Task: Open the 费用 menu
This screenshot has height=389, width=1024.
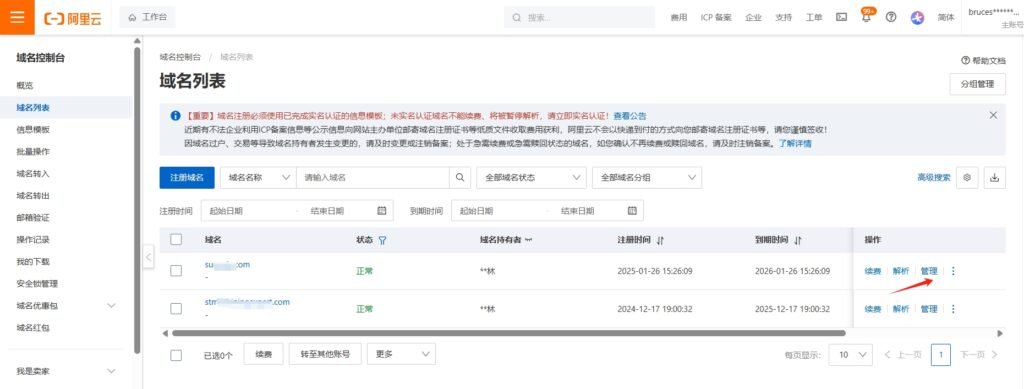Action: point(679,18)
